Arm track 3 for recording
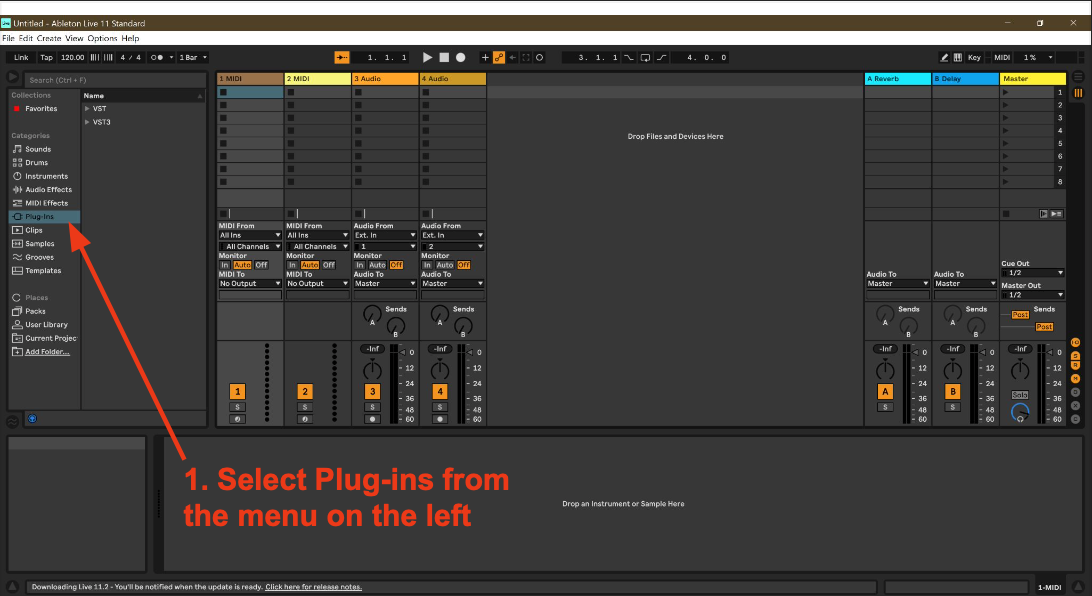1092x596 pixels. [x=372, y=419]
